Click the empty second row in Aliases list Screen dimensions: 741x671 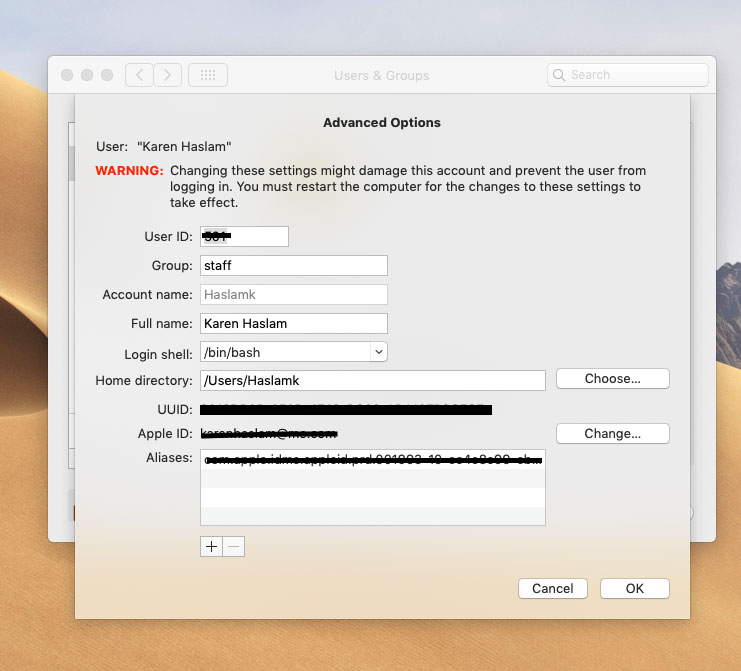(x=372, y=479)
